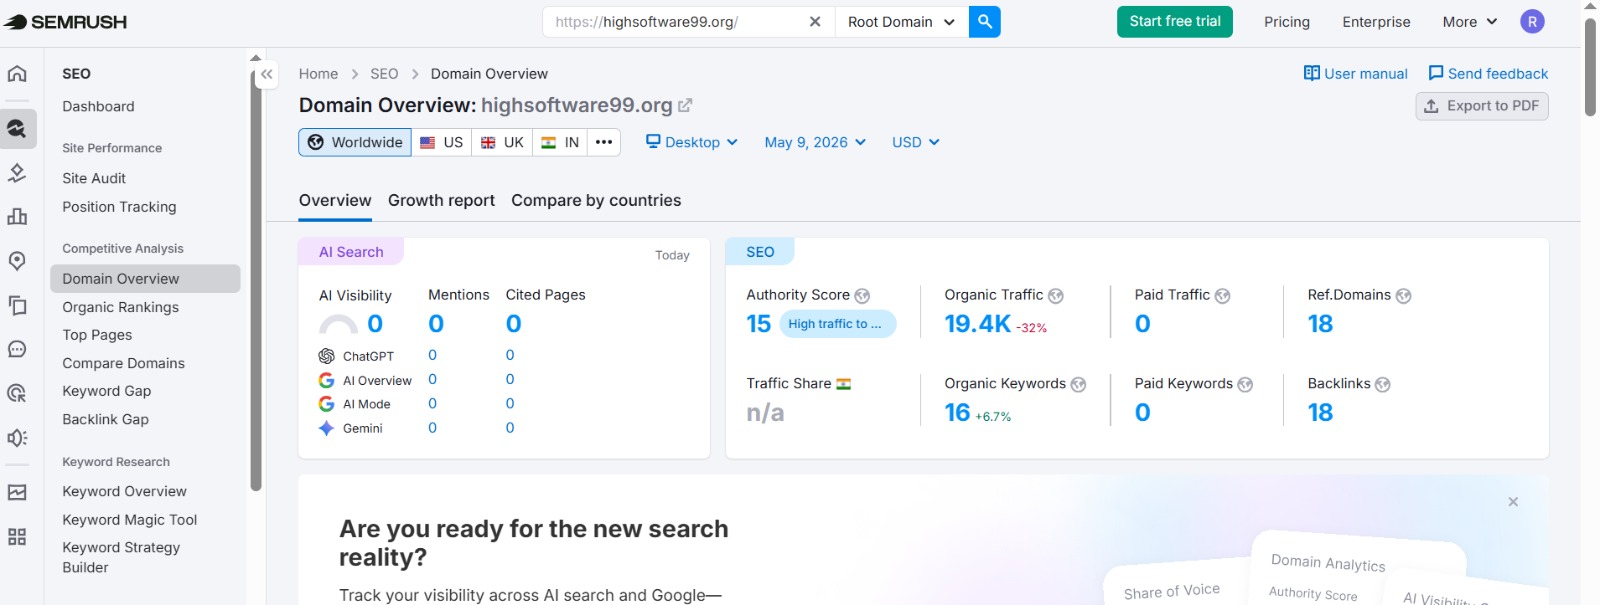
Task: Open the Root Domain dropdown
Action: click(901, 21)
